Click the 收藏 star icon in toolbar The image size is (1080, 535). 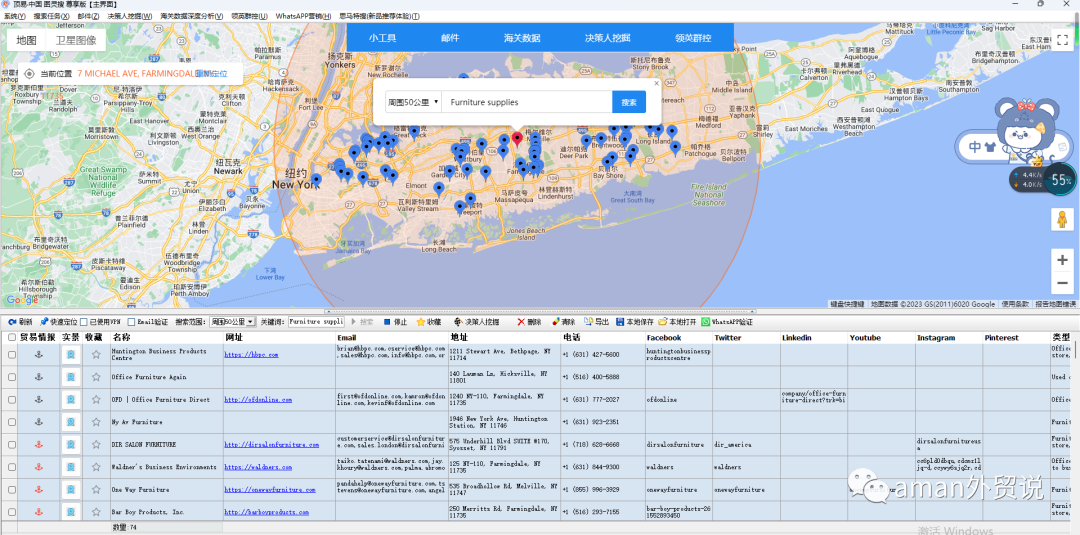point(420,322)
